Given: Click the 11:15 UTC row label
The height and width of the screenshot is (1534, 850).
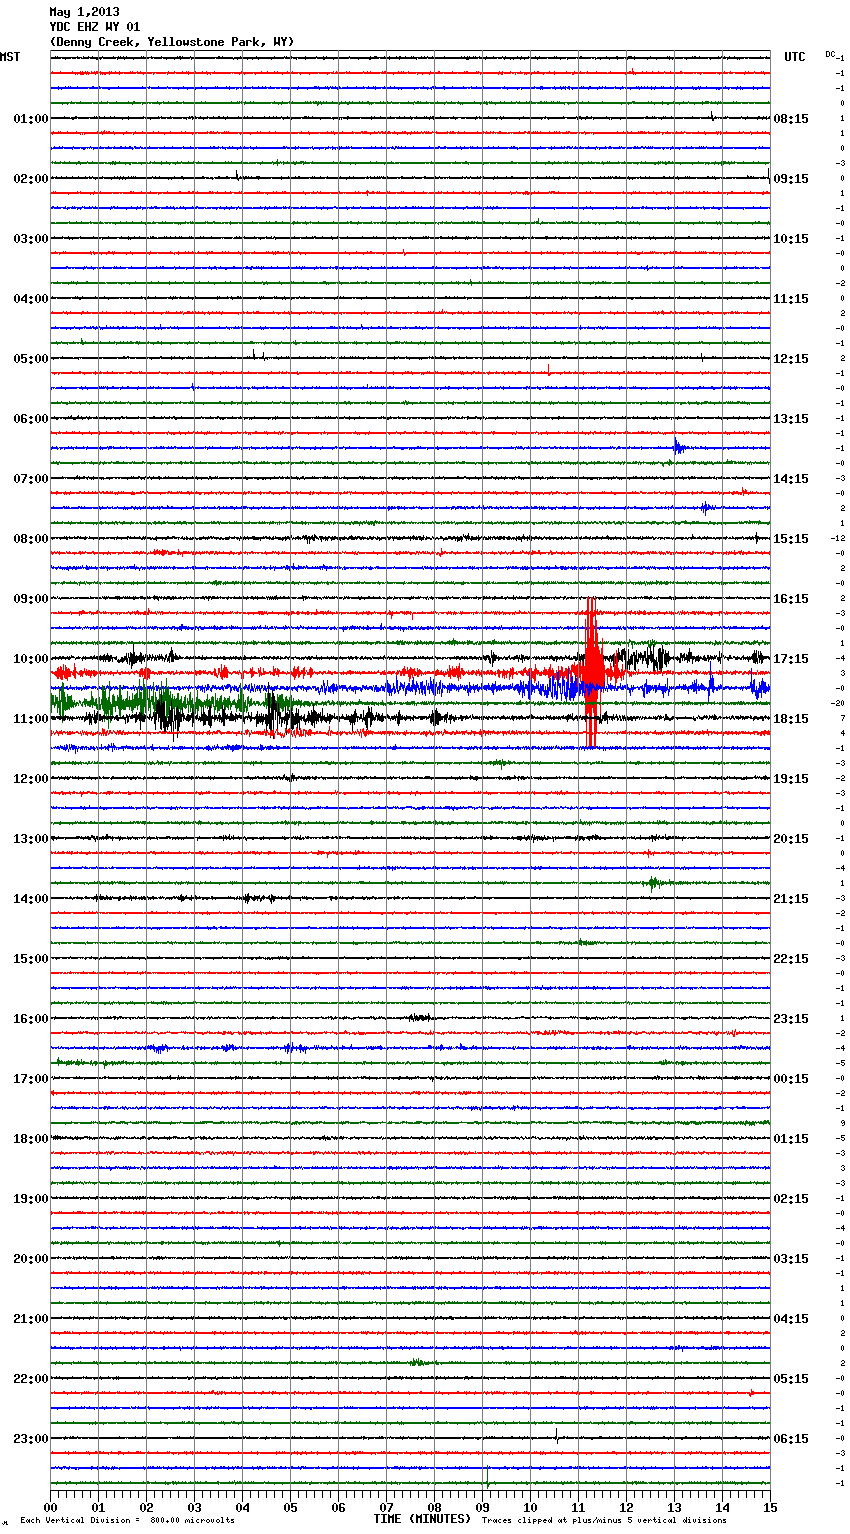Looking at the screenshot, I should coord(791,299).
